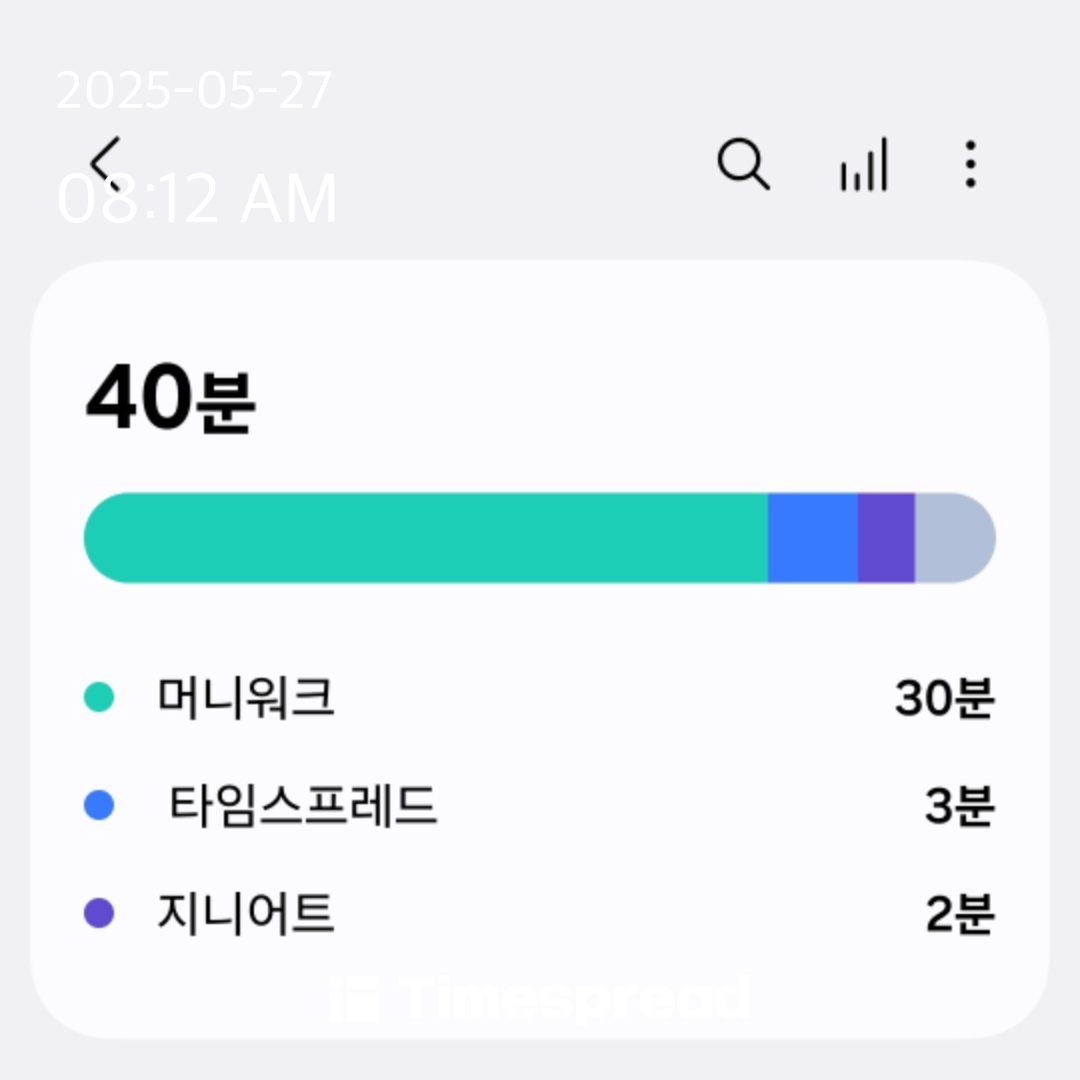Click the gray segment of usage bar

click(x=955, y=537)
